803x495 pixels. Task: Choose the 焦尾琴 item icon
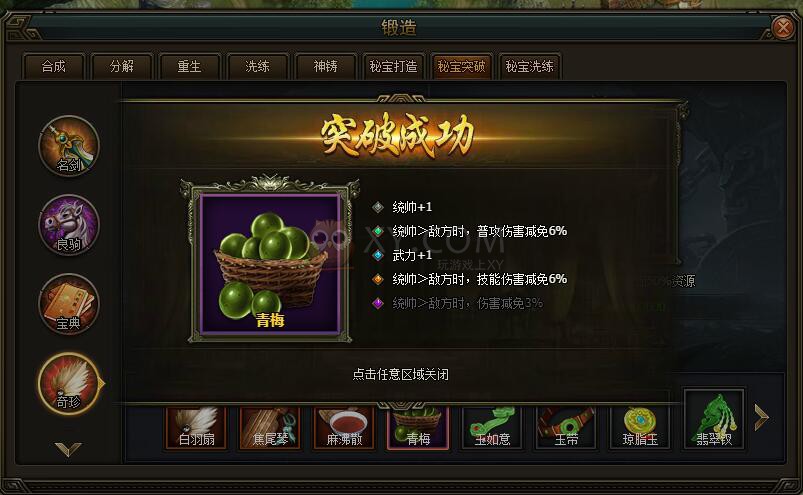point(270,427)
